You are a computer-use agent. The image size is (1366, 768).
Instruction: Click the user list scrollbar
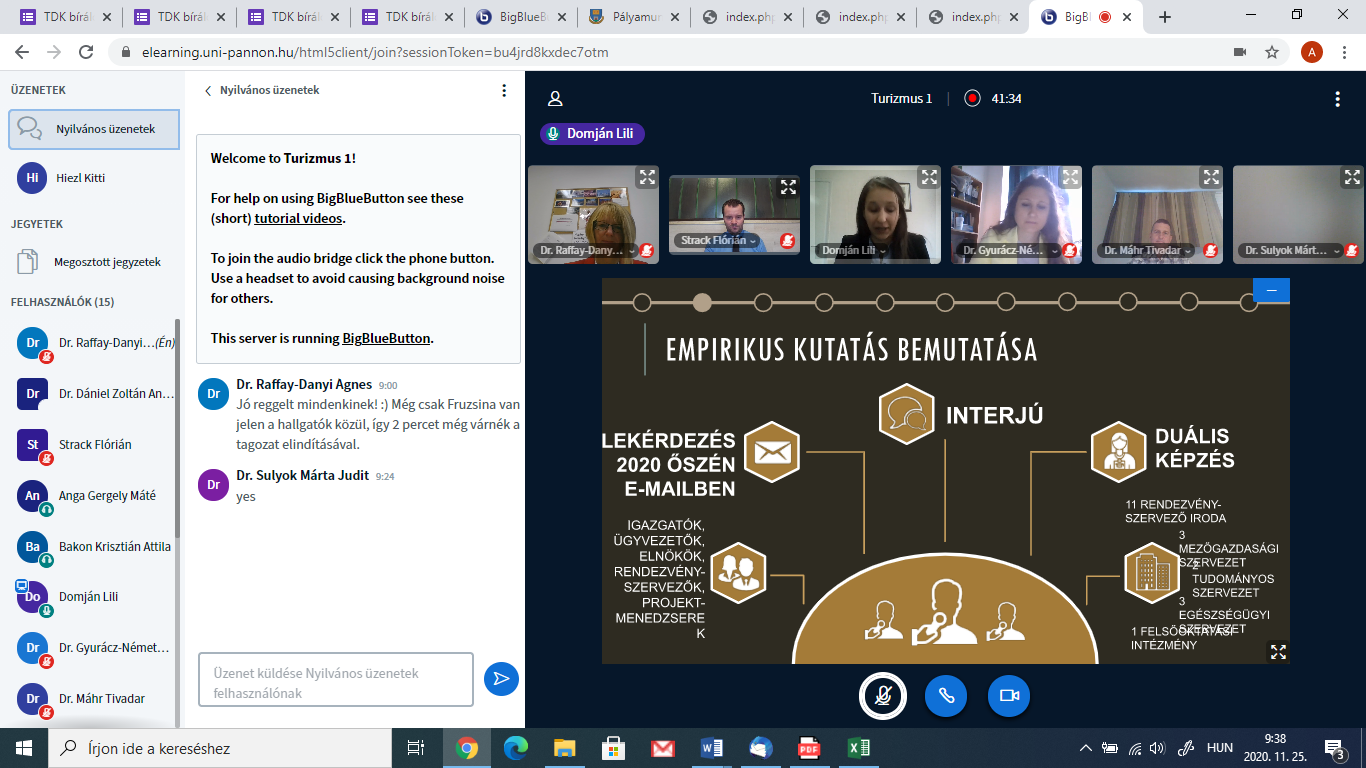point(178,430)
